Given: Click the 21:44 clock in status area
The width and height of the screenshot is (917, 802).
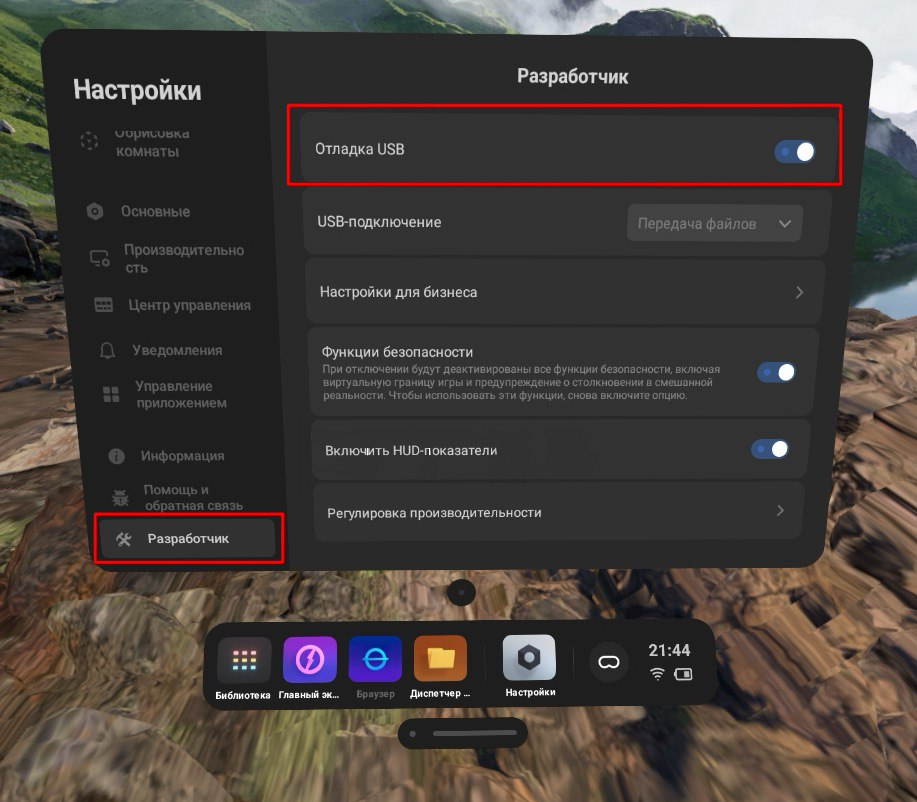Looking at the screenshot, I should 669,650.
